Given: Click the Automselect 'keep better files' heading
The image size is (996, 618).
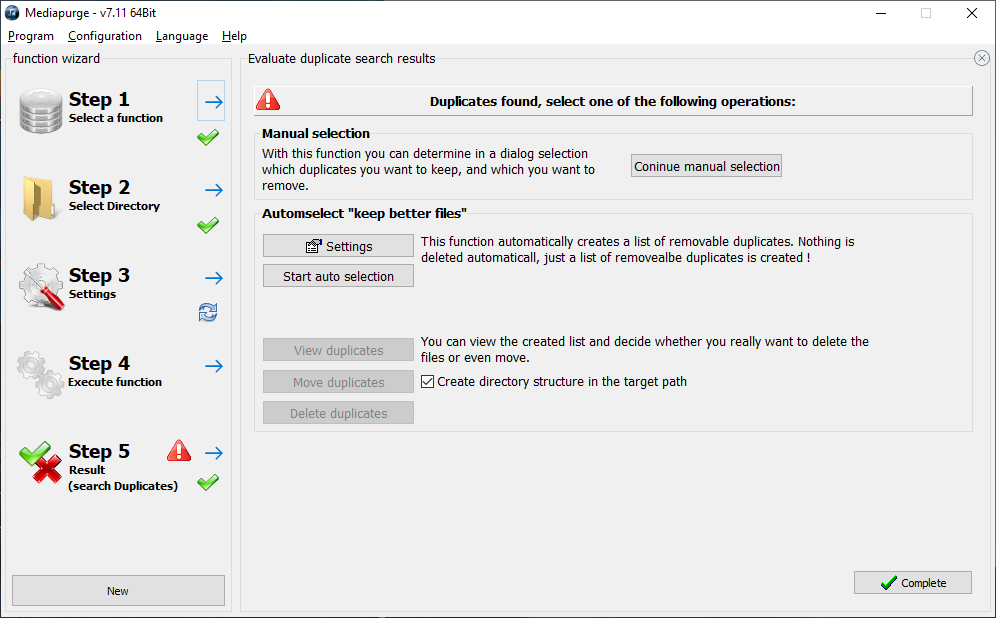Looking at the screenshot, I should pos(364,213).
